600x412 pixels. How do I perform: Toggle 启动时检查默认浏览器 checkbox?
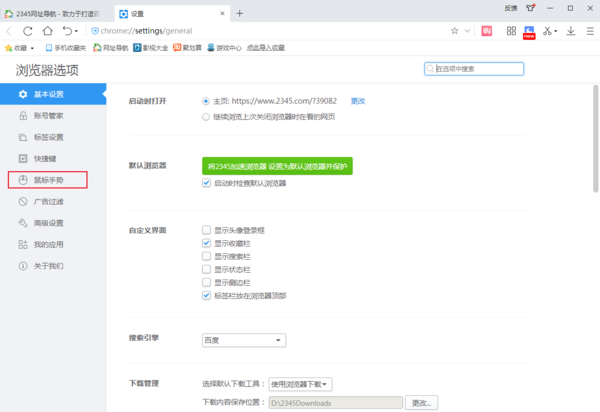pyautogui.click(x=206, y=183)
